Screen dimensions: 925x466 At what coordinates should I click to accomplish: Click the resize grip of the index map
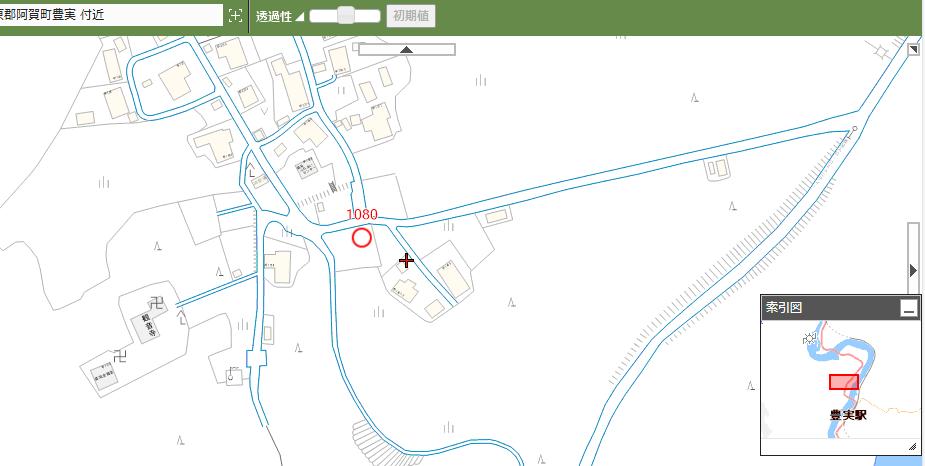click(x=912, y=447)
